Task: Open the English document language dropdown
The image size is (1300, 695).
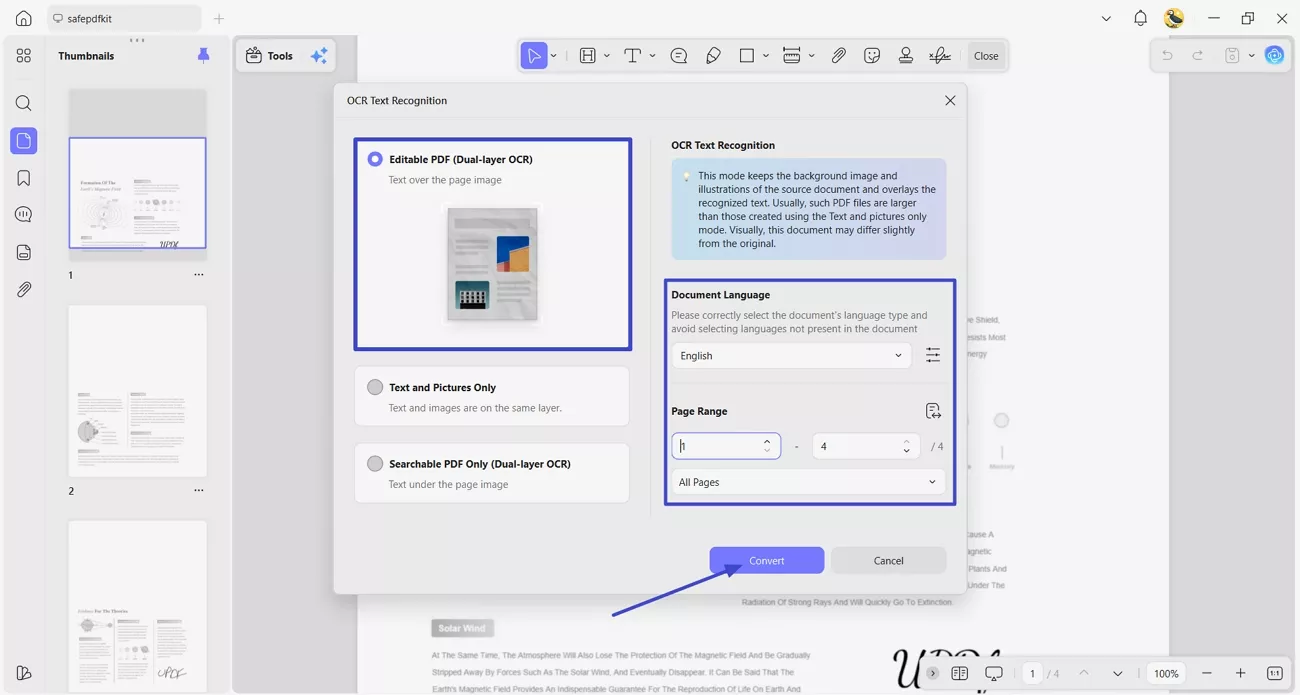Action: tap(790, 355)
